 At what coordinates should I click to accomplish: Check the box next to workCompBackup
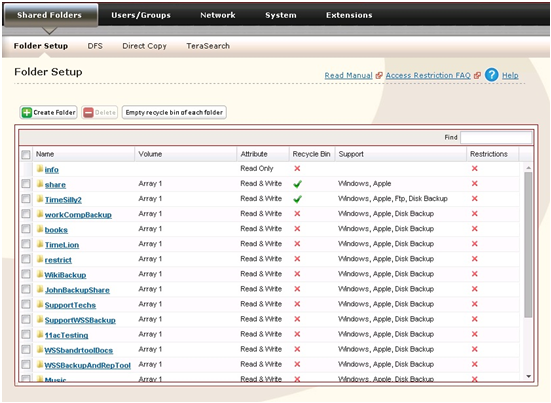pos(26,214)
